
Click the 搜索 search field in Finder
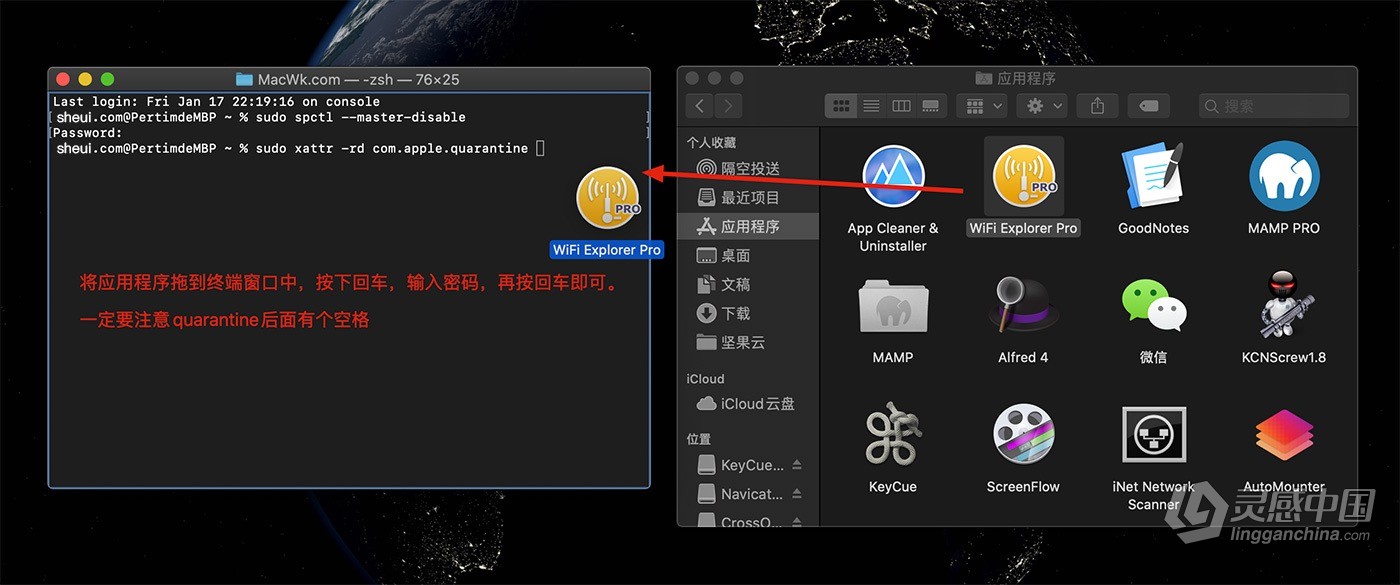click(x=1274, y=105)
